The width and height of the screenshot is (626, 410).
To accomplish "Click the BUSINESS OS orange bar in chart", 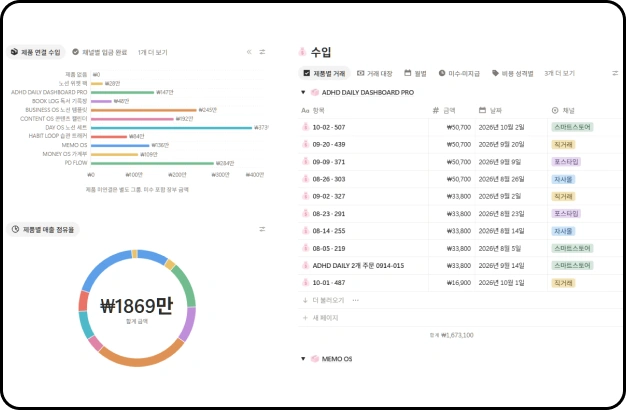I will 144,110.
